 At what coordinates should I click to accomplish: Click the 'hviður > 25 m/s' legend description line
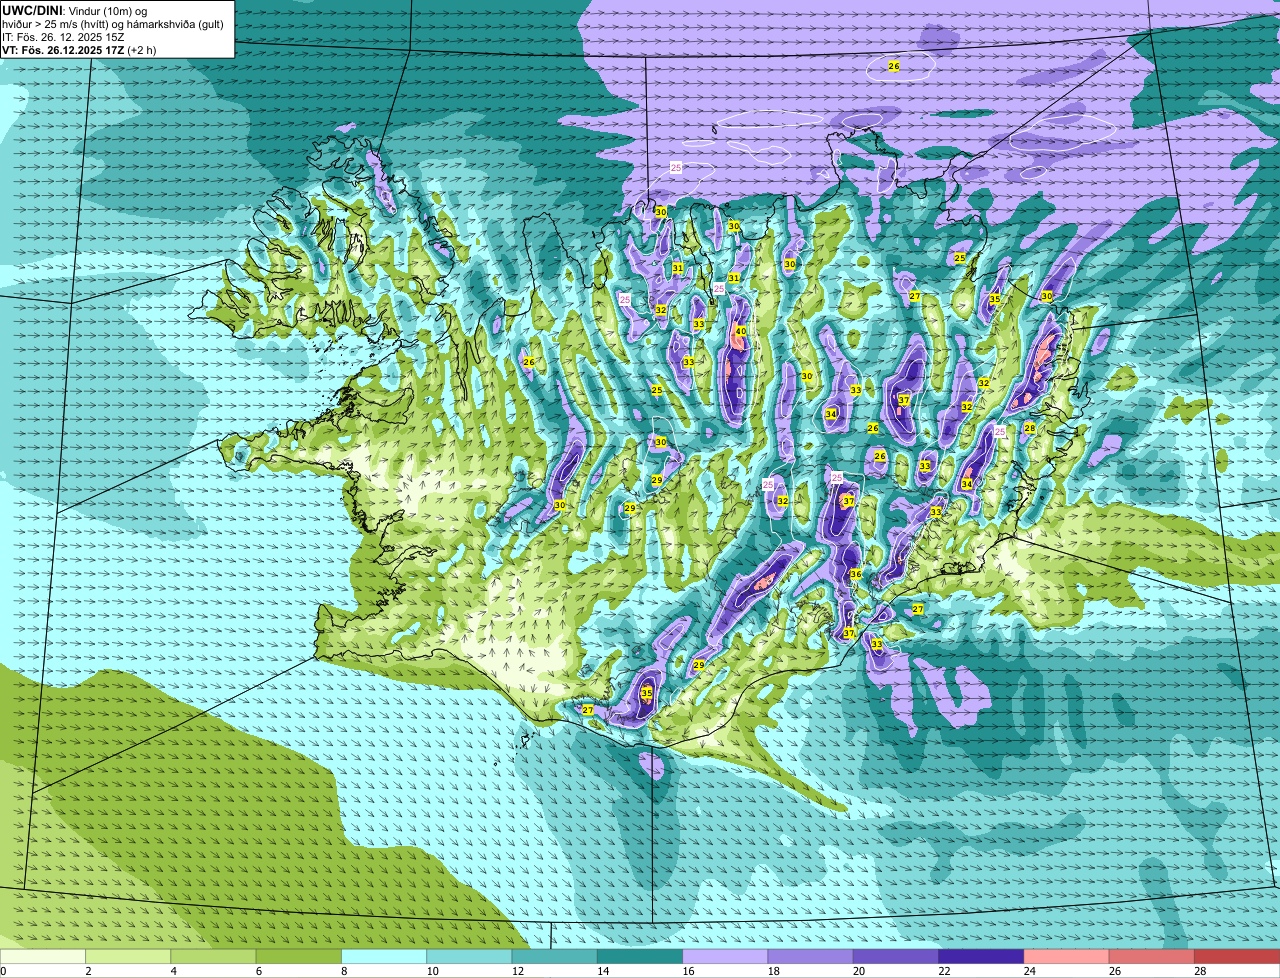(112, 24)
